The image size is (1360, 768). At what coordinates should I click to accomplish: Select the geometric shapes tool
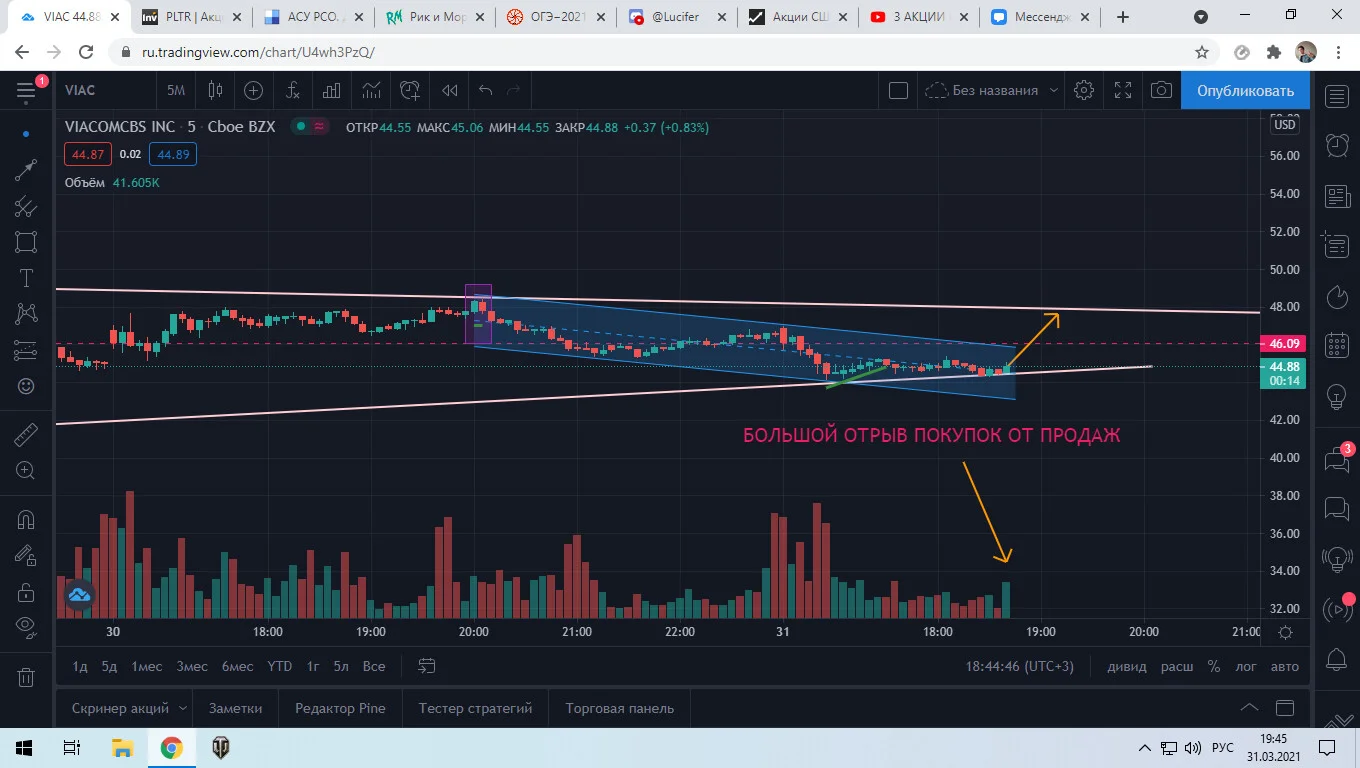point(26,242)
